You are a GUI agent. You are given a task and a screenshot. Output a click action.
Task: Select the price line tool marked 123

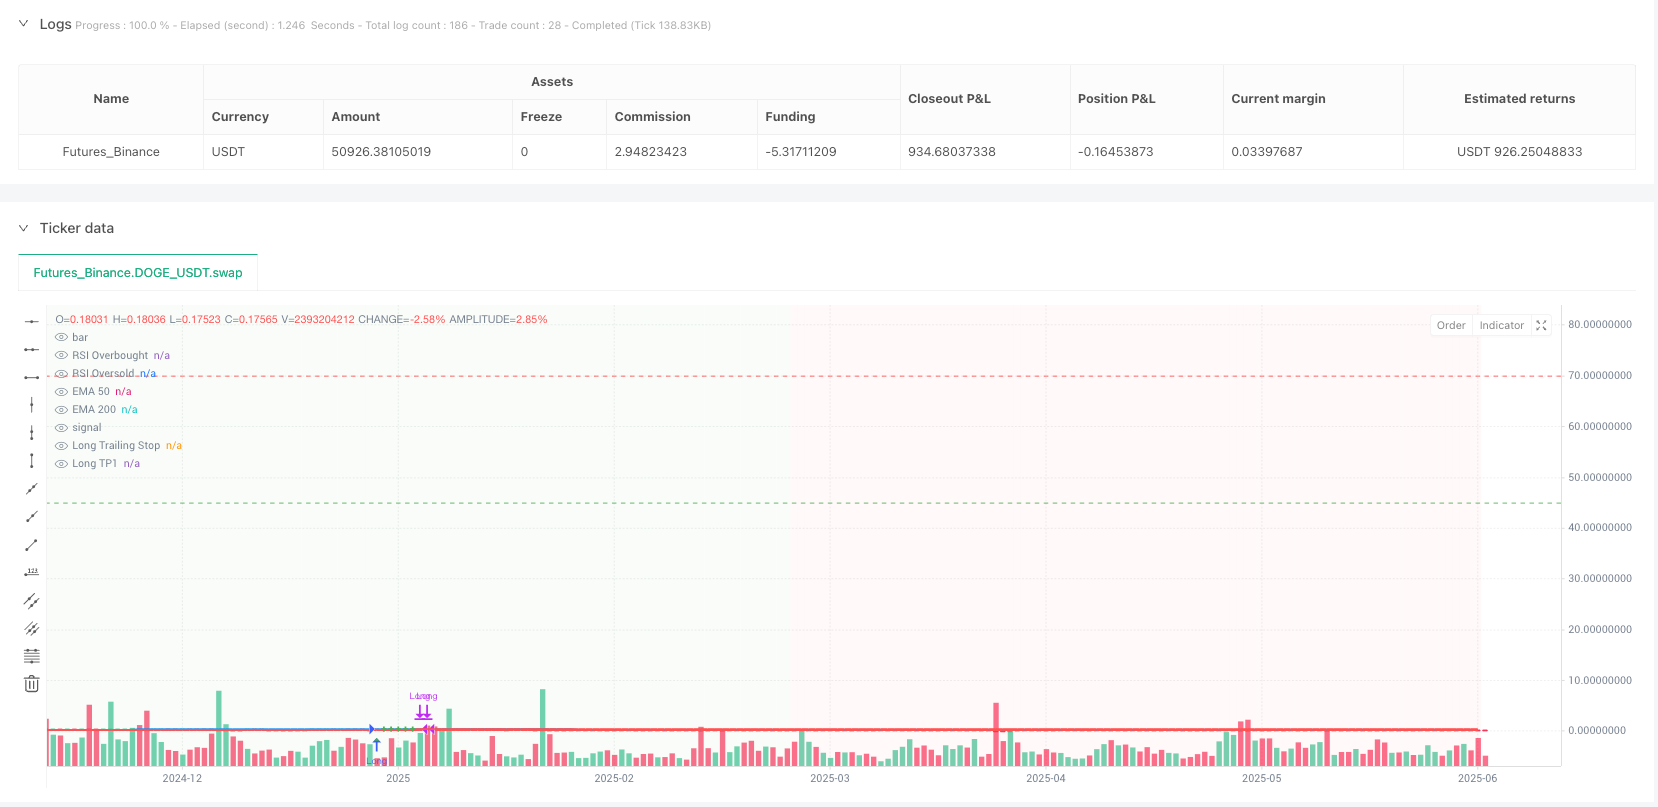tap(32, 573)
